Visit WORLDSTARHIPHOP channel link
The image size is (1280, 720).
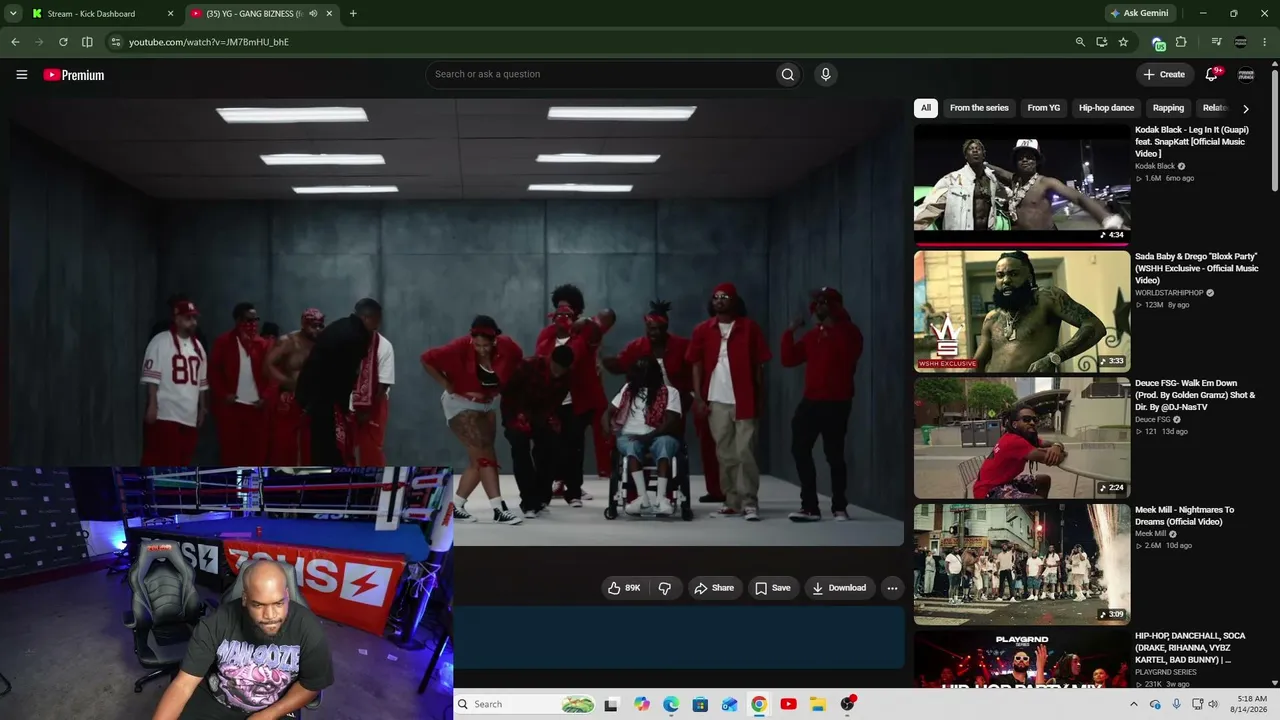(x=1169, y=293)
